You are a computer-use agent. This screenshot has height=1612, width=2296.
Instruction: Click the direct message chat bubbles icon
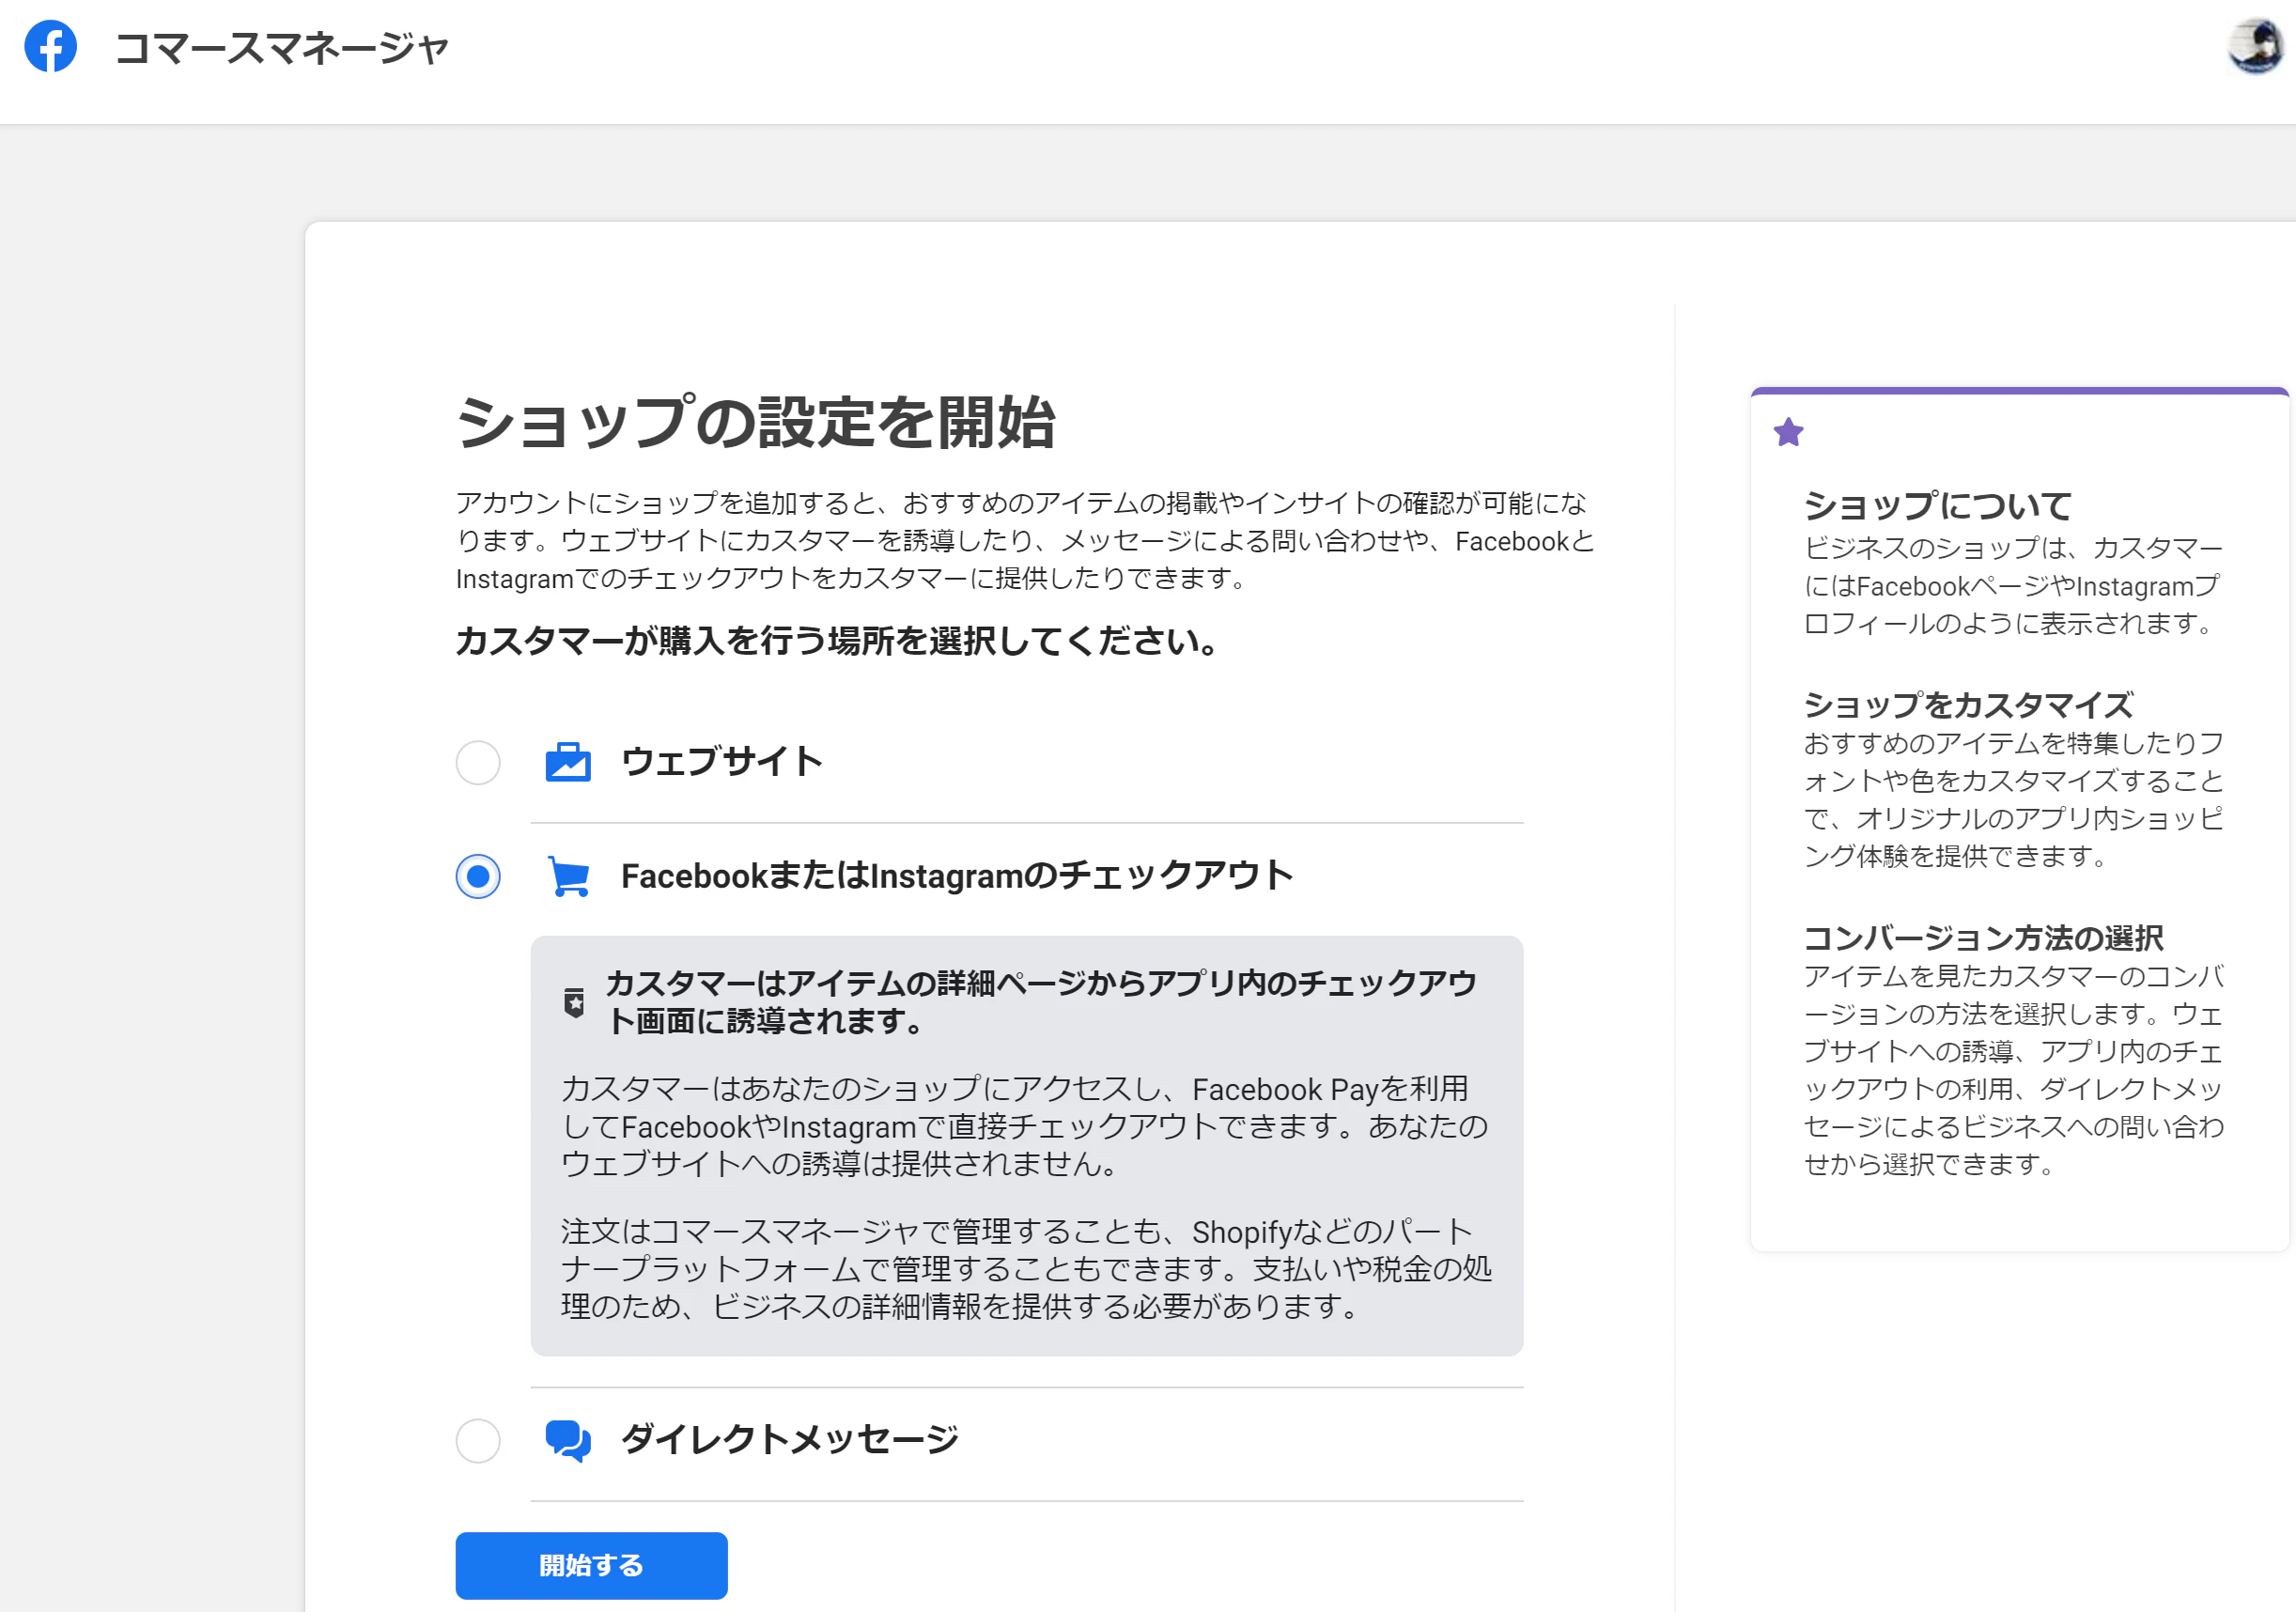[568, 1441]
